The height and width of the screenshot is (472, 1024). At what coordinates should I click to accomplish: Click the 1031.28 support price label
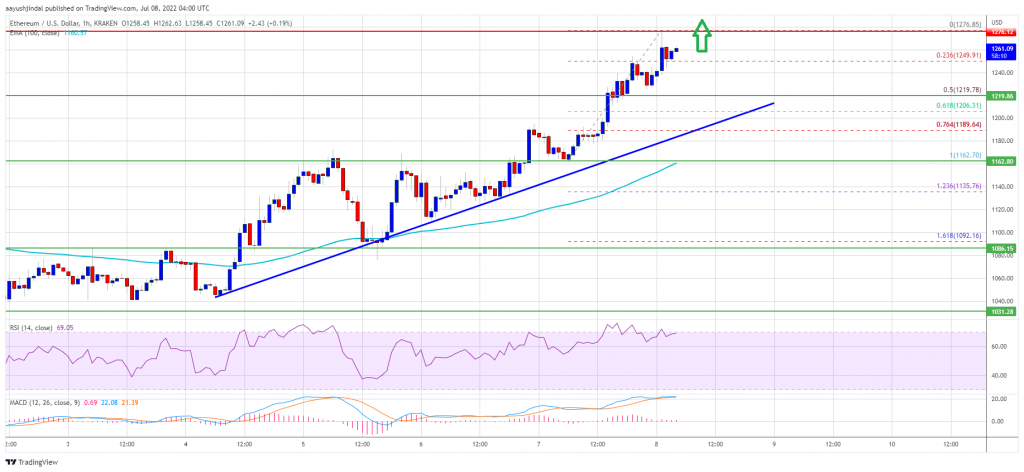point(1004,312)
